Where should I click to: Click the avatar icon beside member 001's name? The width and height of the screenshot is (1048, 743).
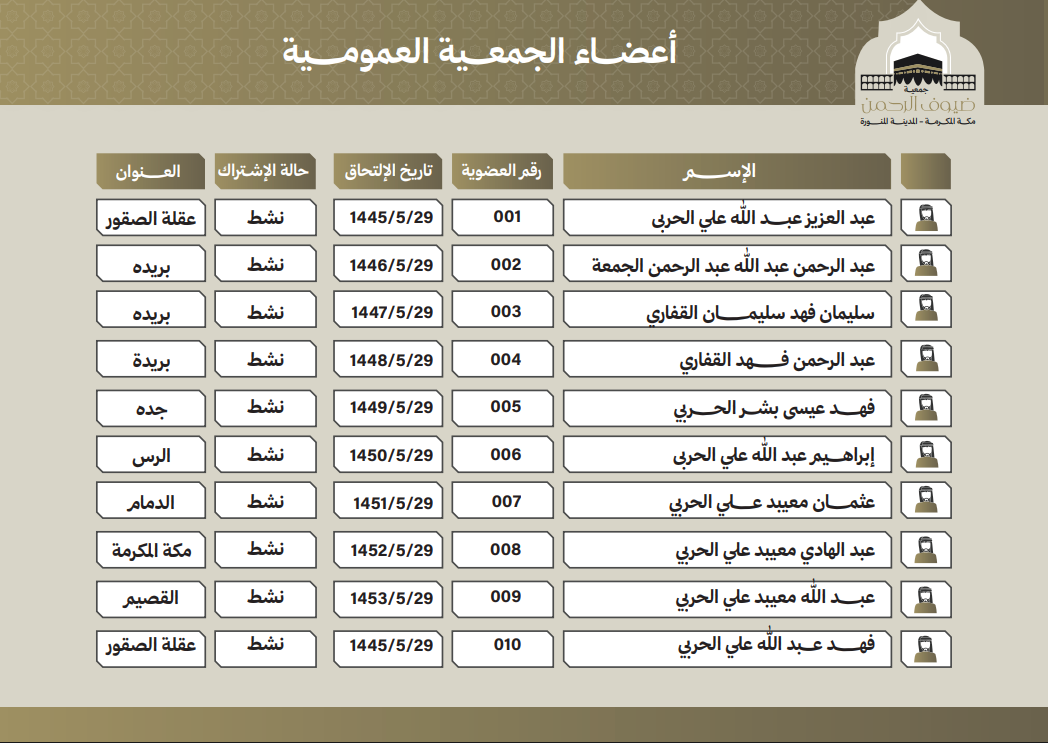tap(925, 217)
